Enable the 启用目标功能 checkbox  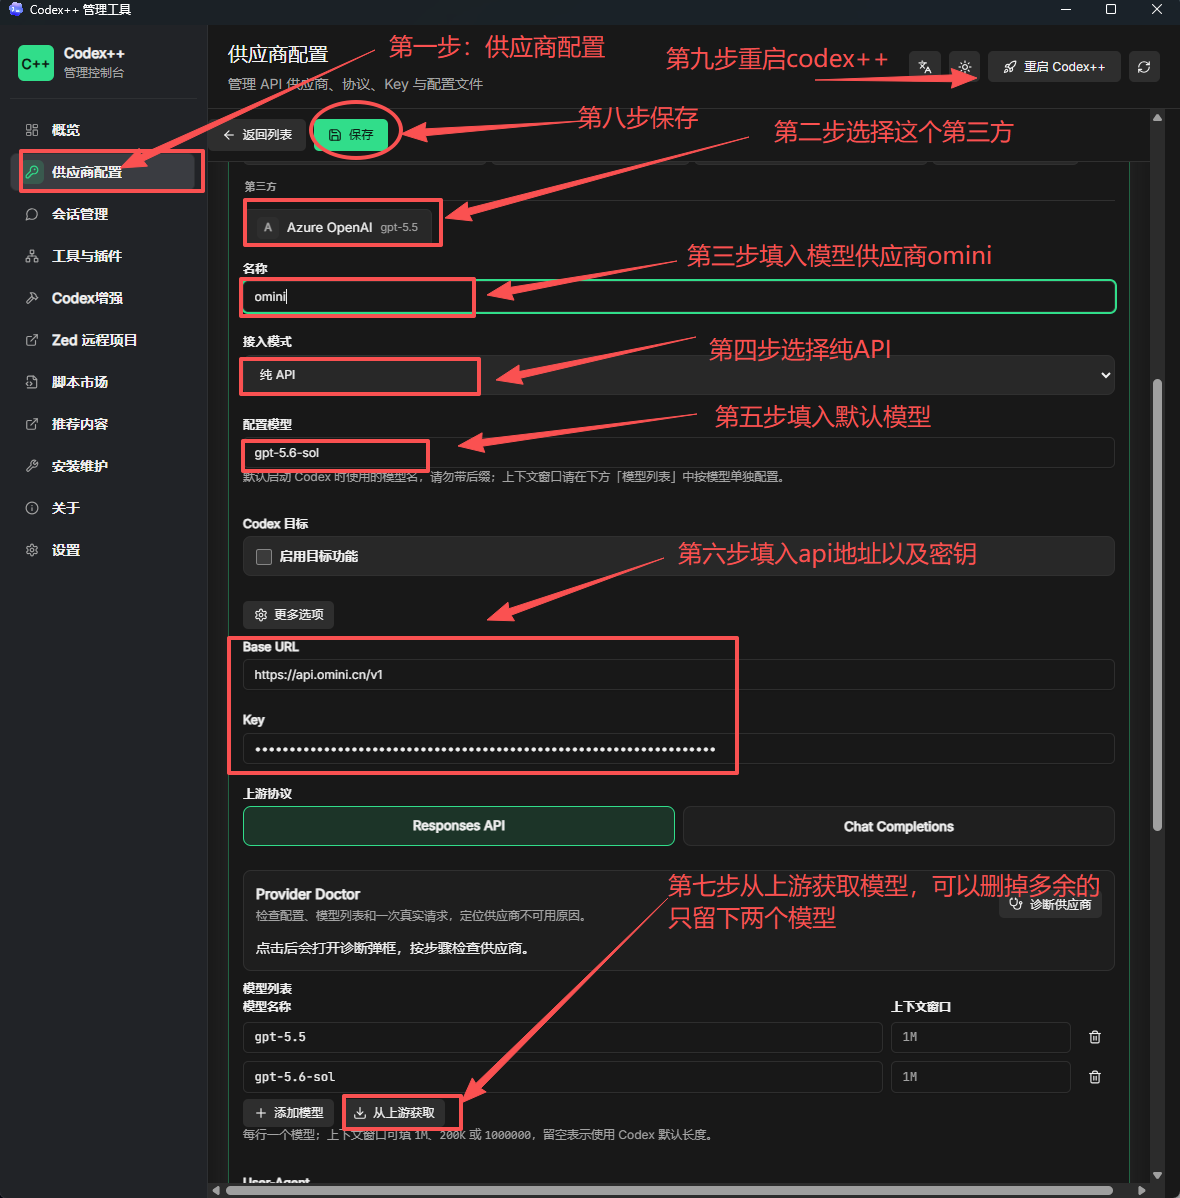click(264, 556)
